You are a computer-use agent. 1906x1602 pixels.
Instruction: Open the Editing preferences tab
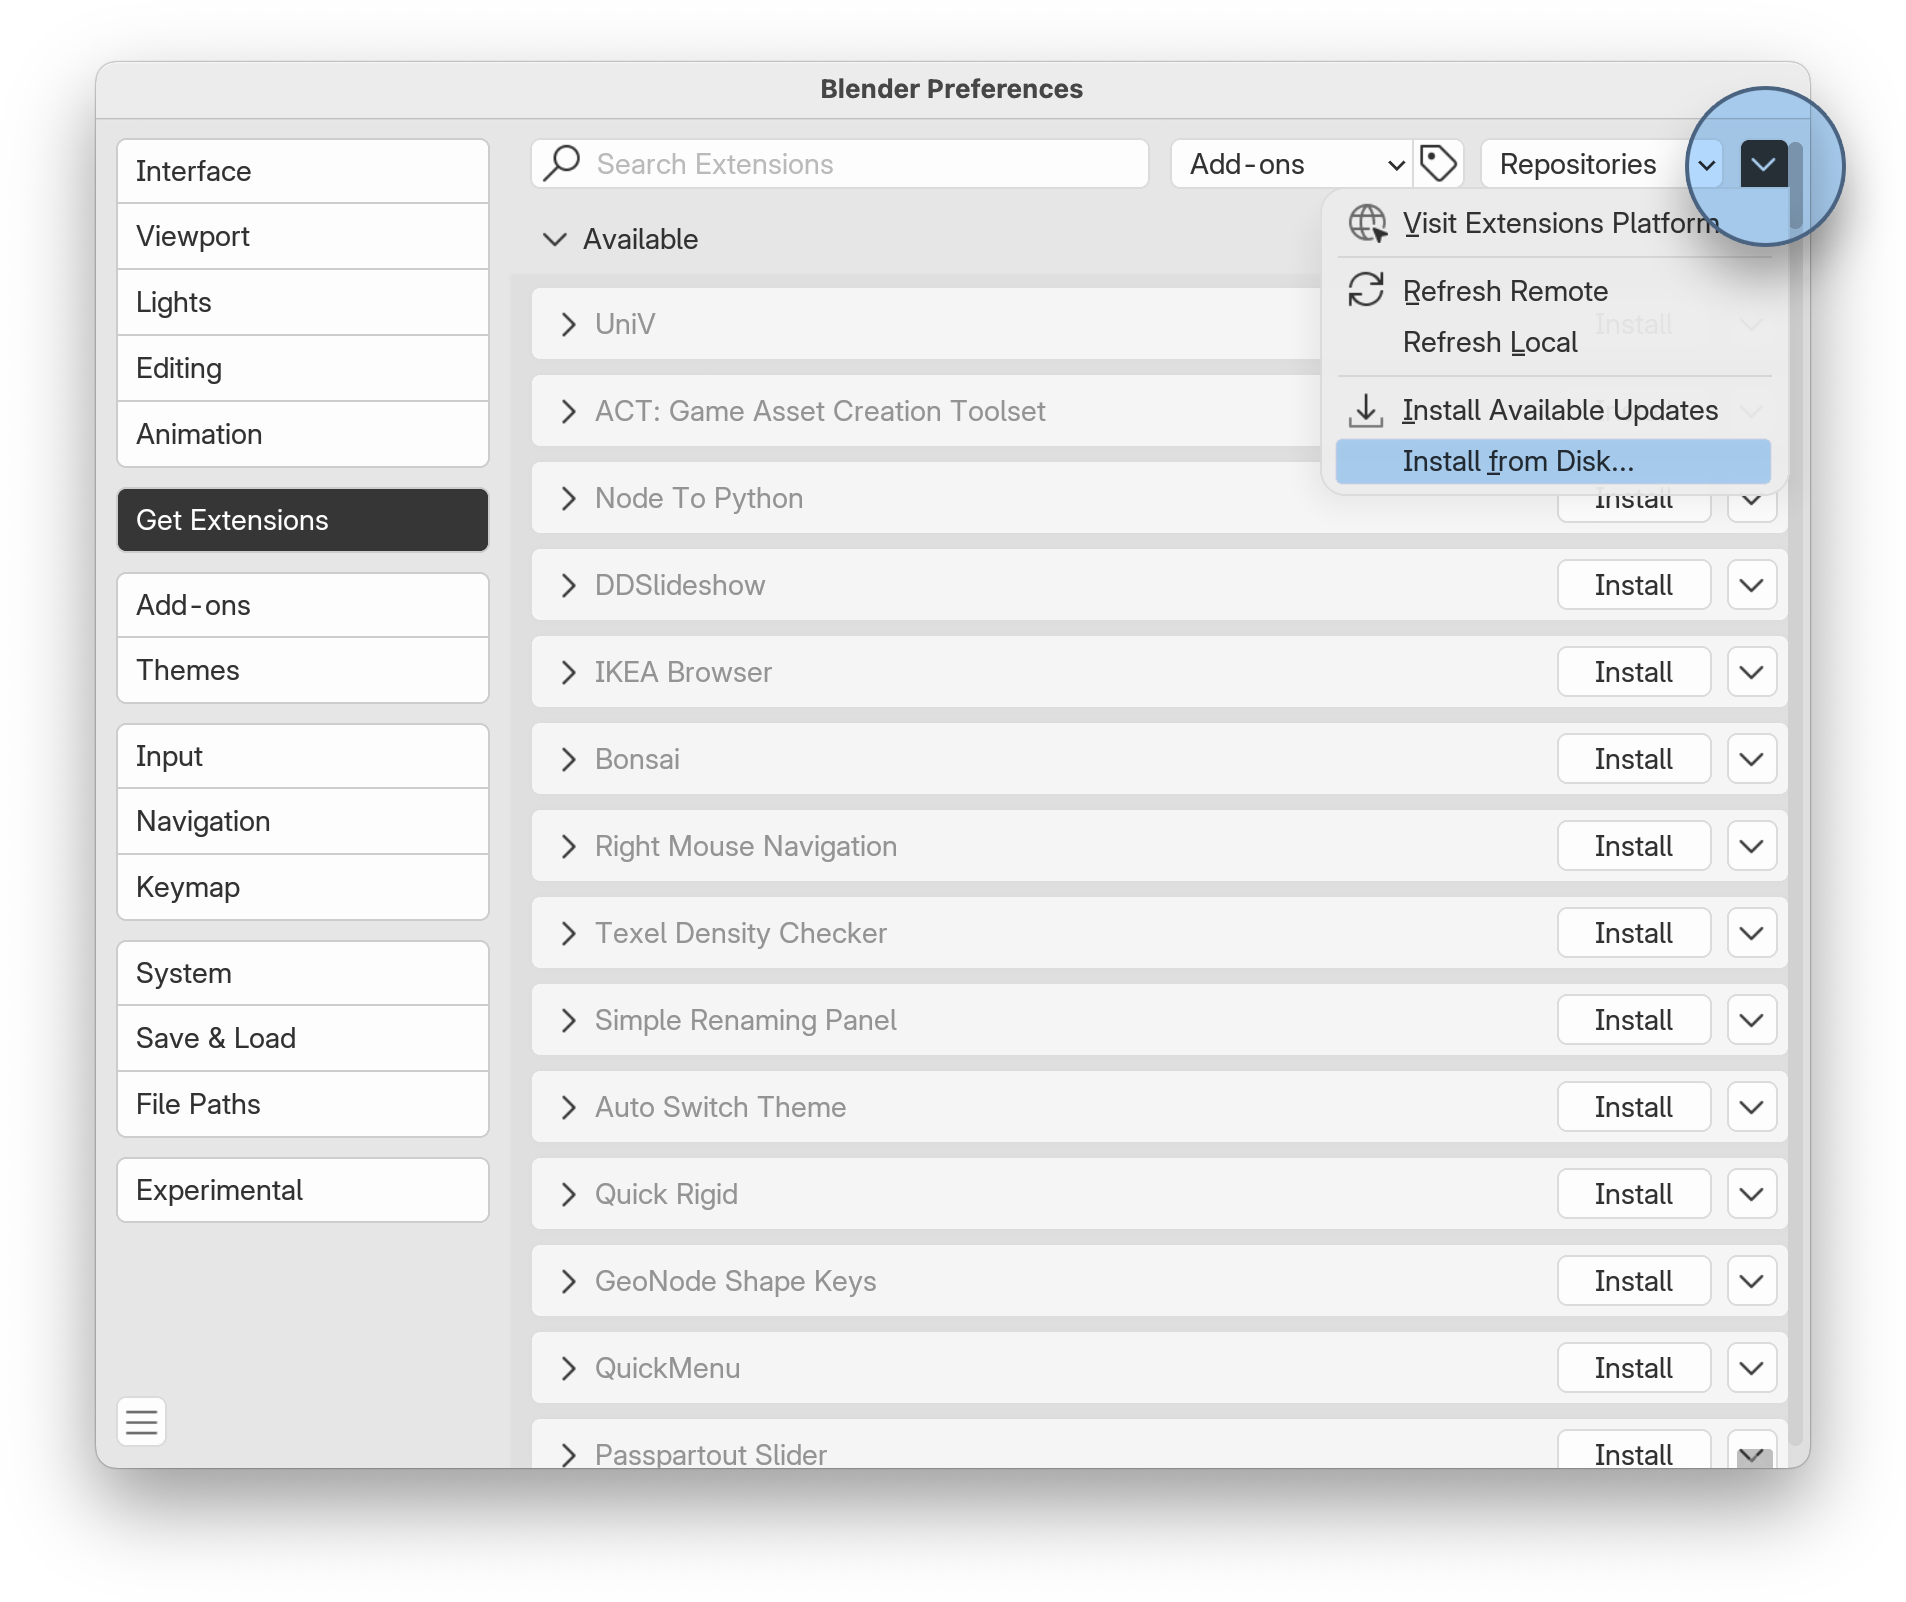[303, 368]
